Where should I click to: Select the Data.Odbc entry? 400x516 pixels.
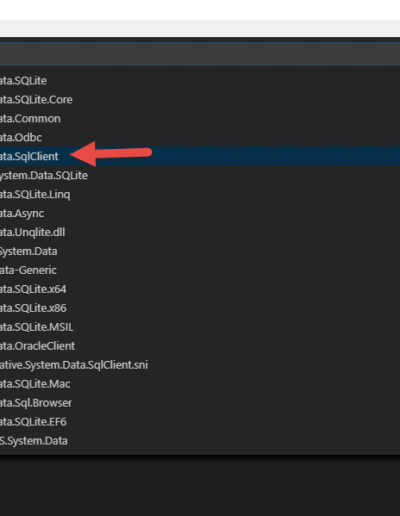tap(200, 137)
